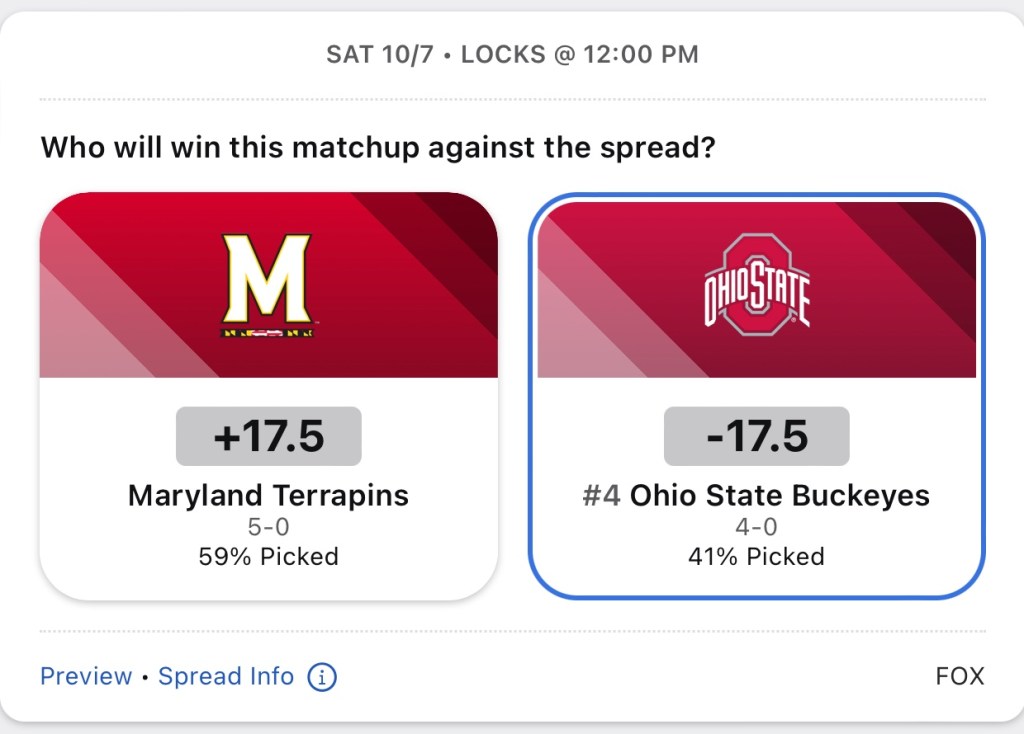Open the Preview link

(x=86, y=677)
